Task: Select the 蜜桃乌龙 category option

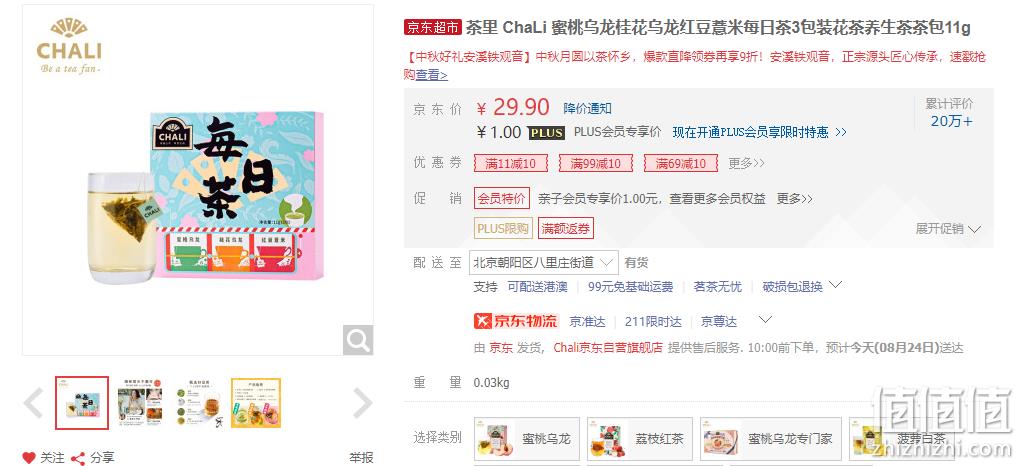Action: click(x=527, y=439)
